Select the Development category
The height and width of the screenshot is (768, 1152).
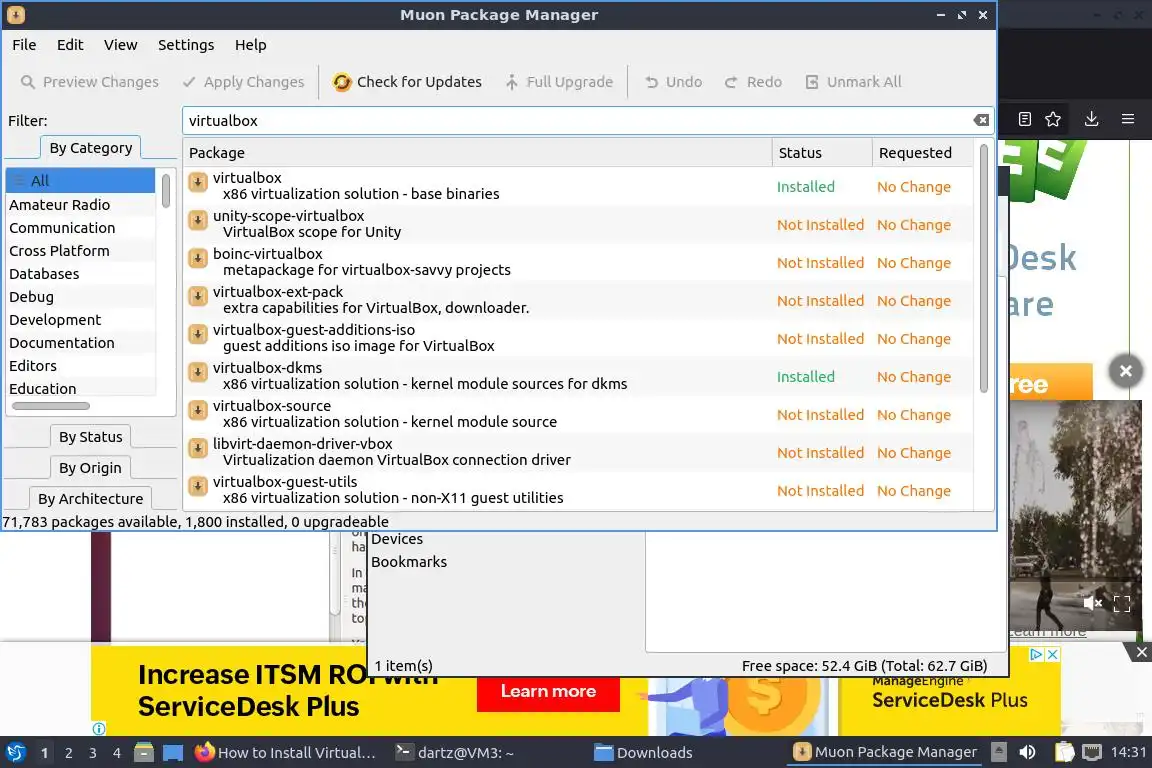(x=81, y=320)
